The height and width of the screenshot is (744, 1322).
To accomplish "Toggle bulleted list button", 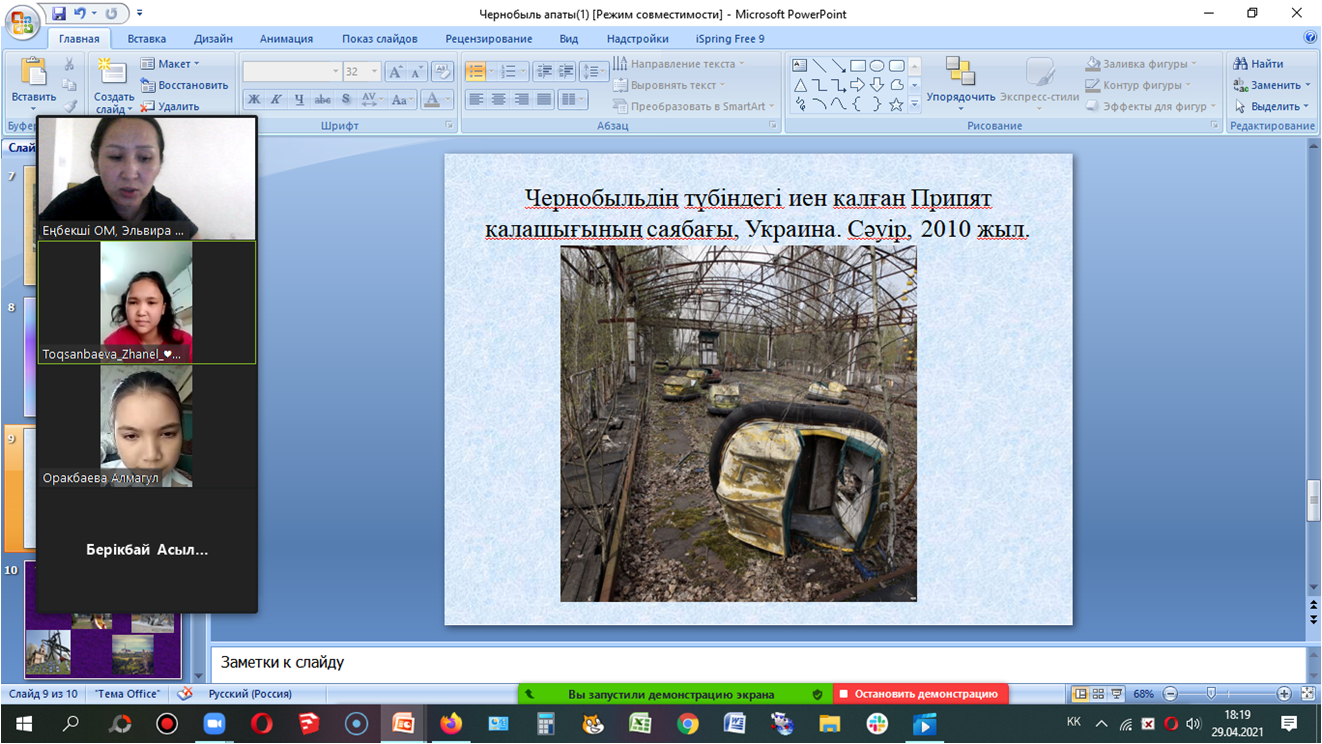I will (476, 72).
